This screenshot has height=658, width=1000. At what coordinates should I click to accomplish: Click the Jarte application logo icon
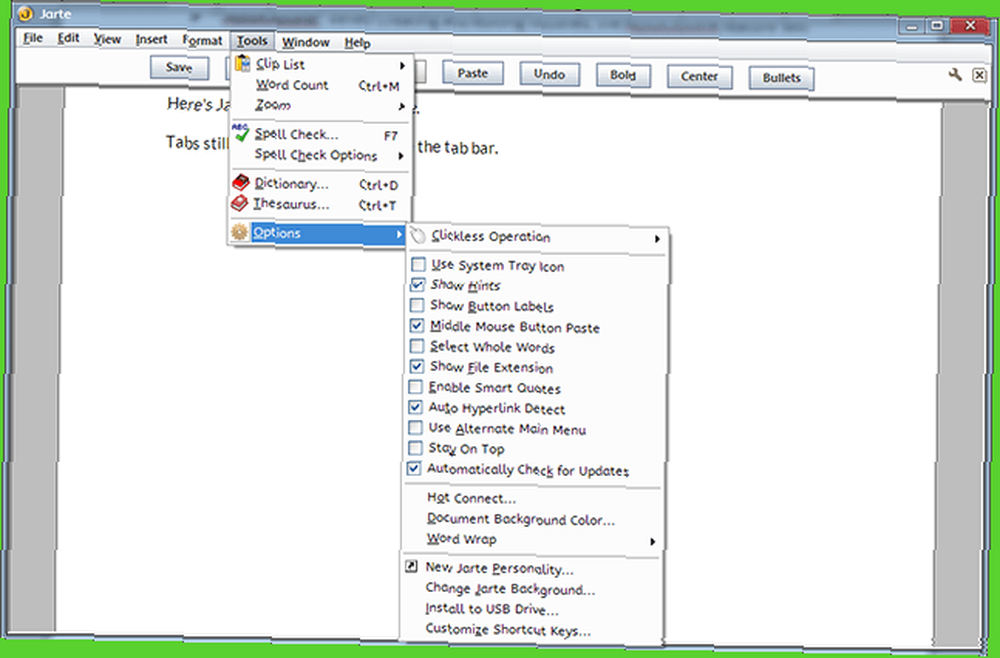[x=25, y=13]
